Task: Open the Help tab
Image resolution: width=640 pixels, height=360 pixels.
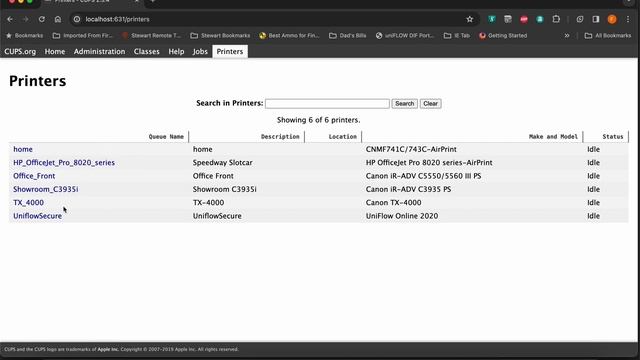Action: pyautogui.click(x=176, y=51)
